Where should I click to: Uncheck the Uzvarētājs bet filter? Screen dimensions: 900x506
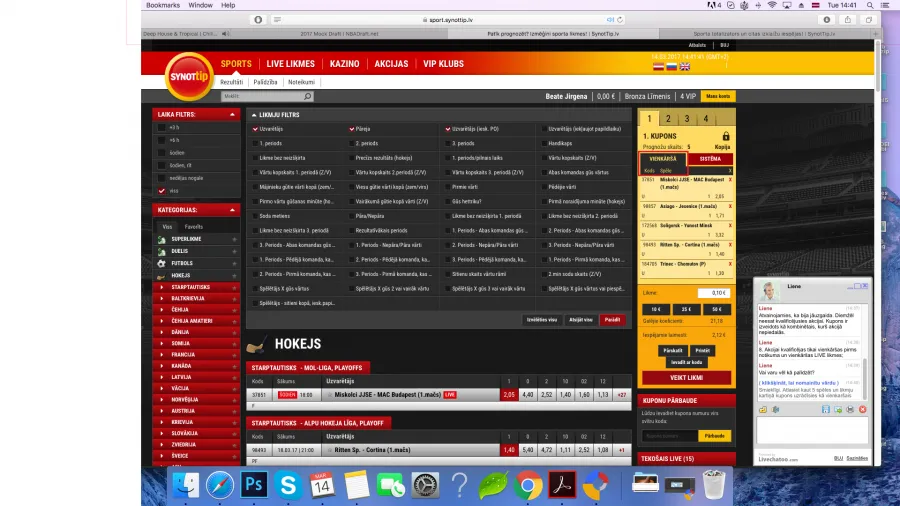click(x=255, y=129)
